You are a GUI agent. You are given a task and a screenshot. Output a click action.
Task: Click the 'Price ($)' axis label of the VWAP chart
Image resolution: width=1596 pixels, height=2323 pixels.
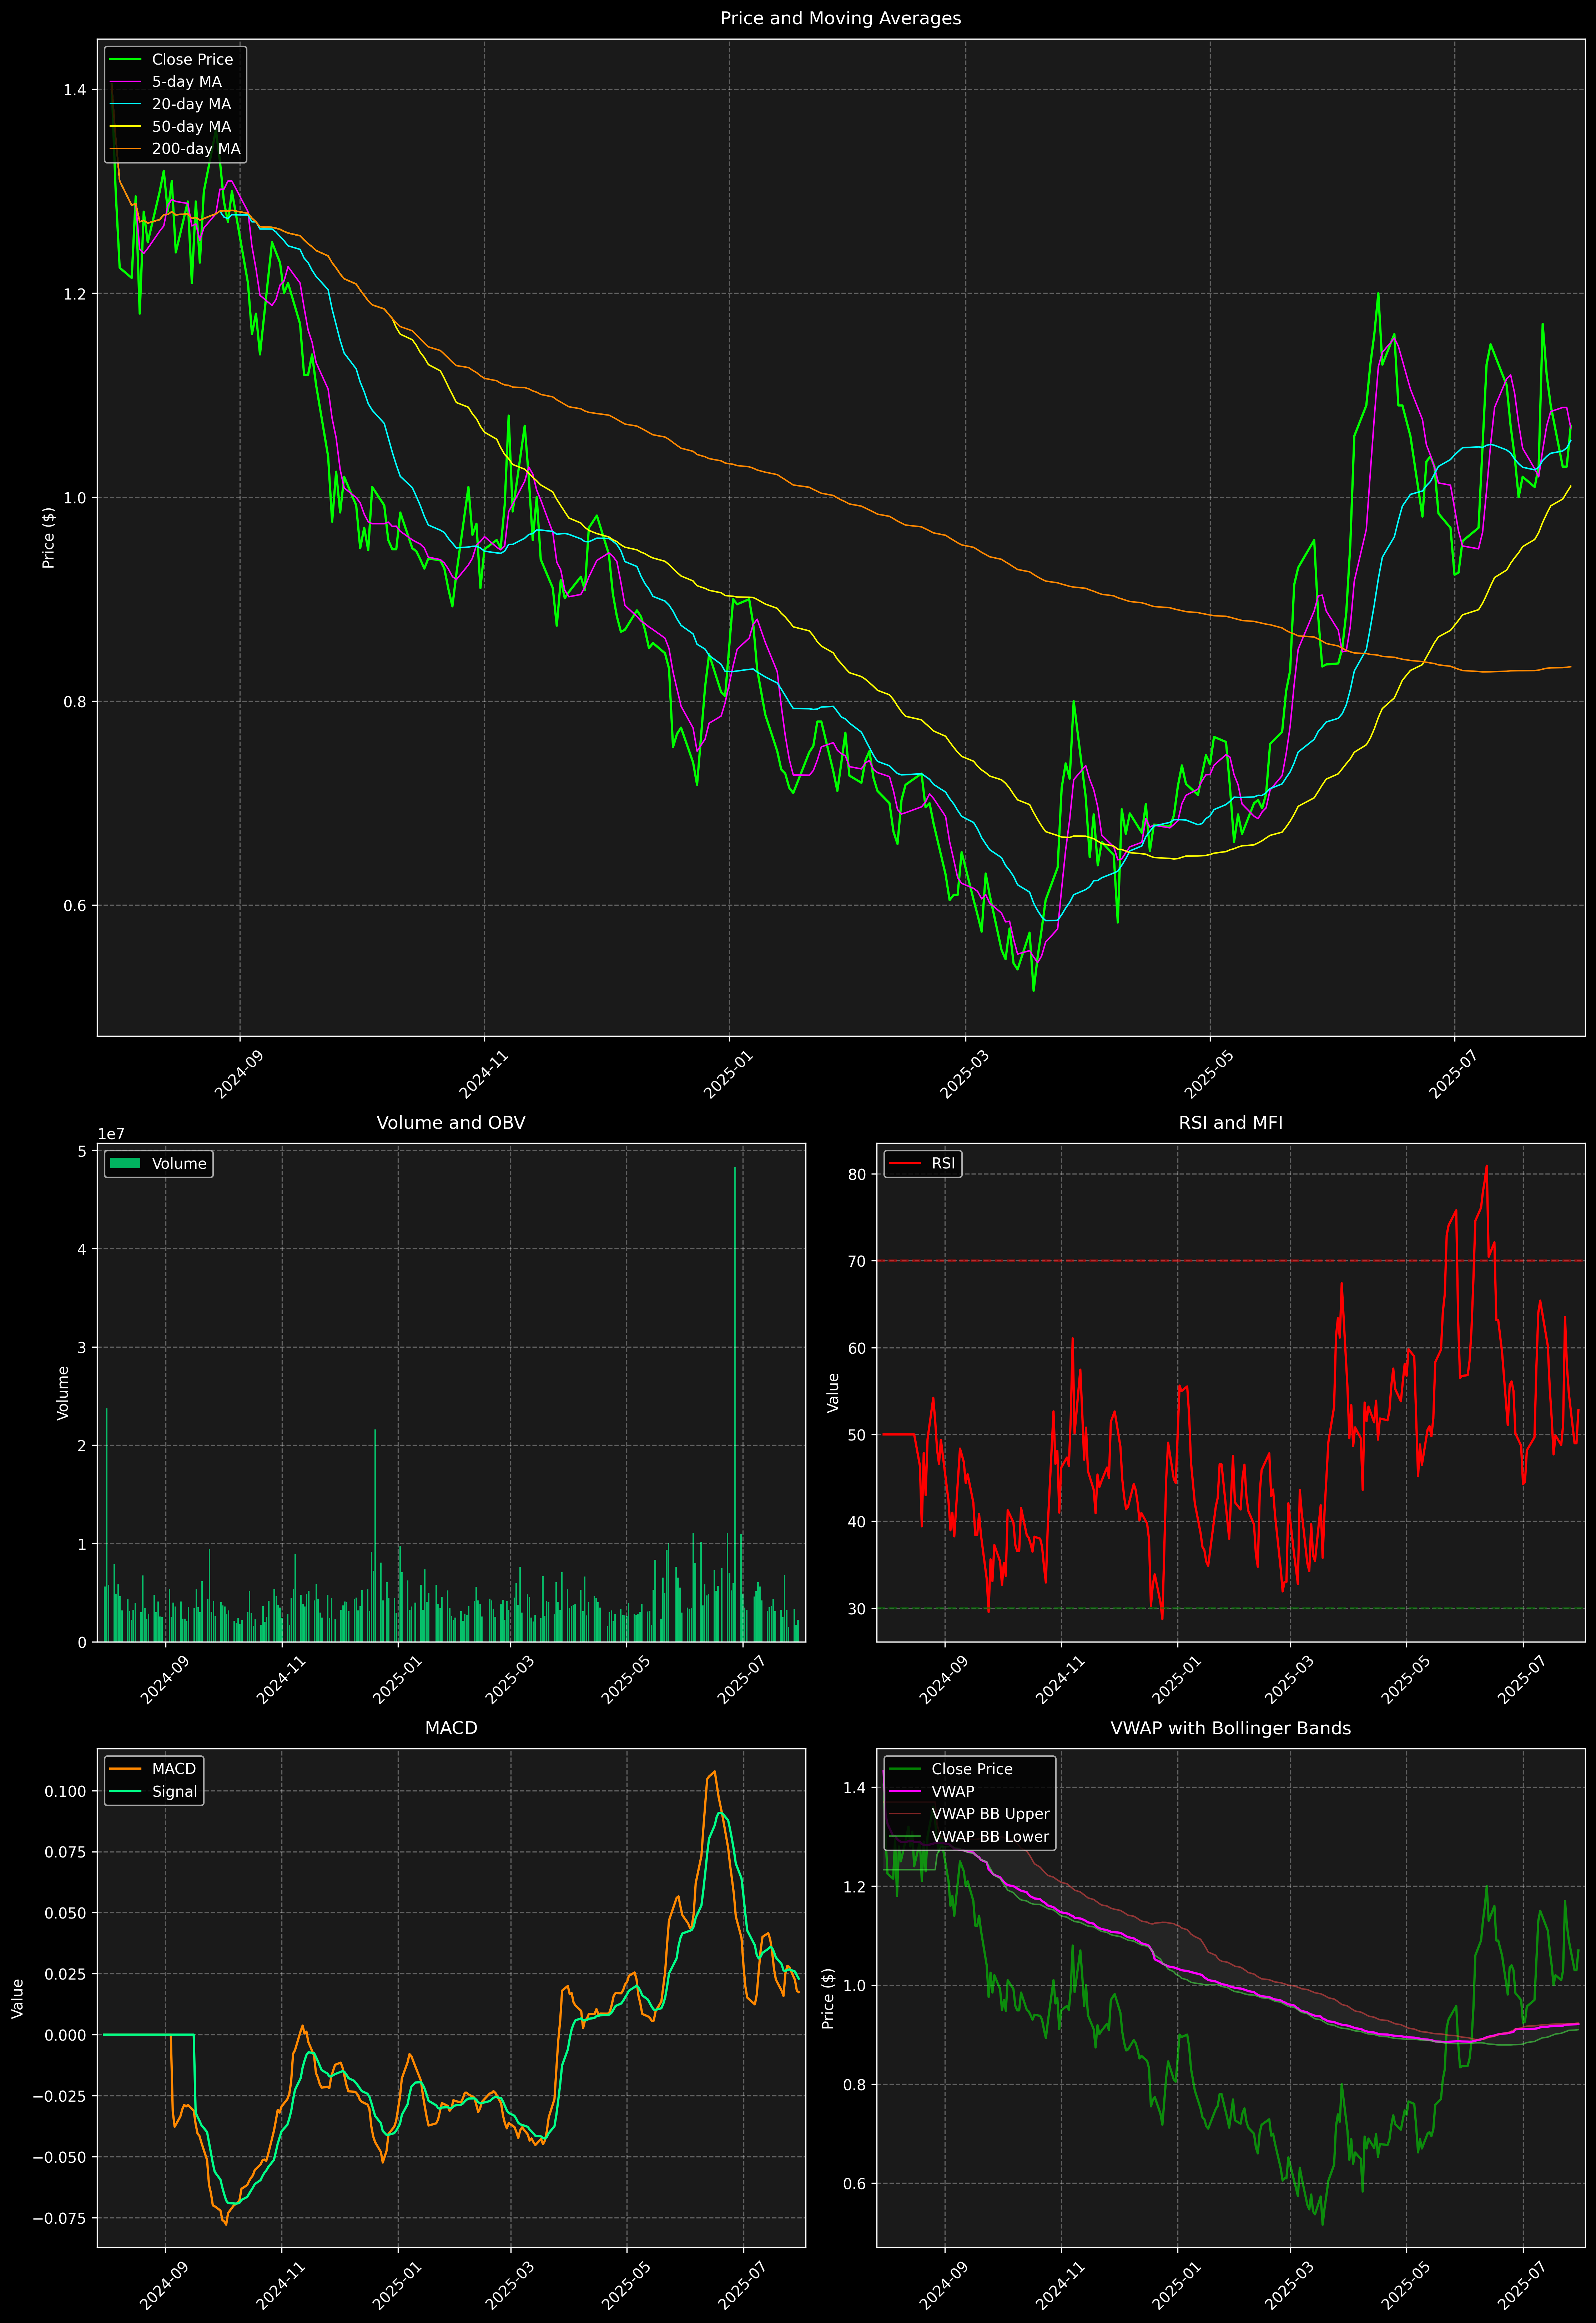point(828,1998)
